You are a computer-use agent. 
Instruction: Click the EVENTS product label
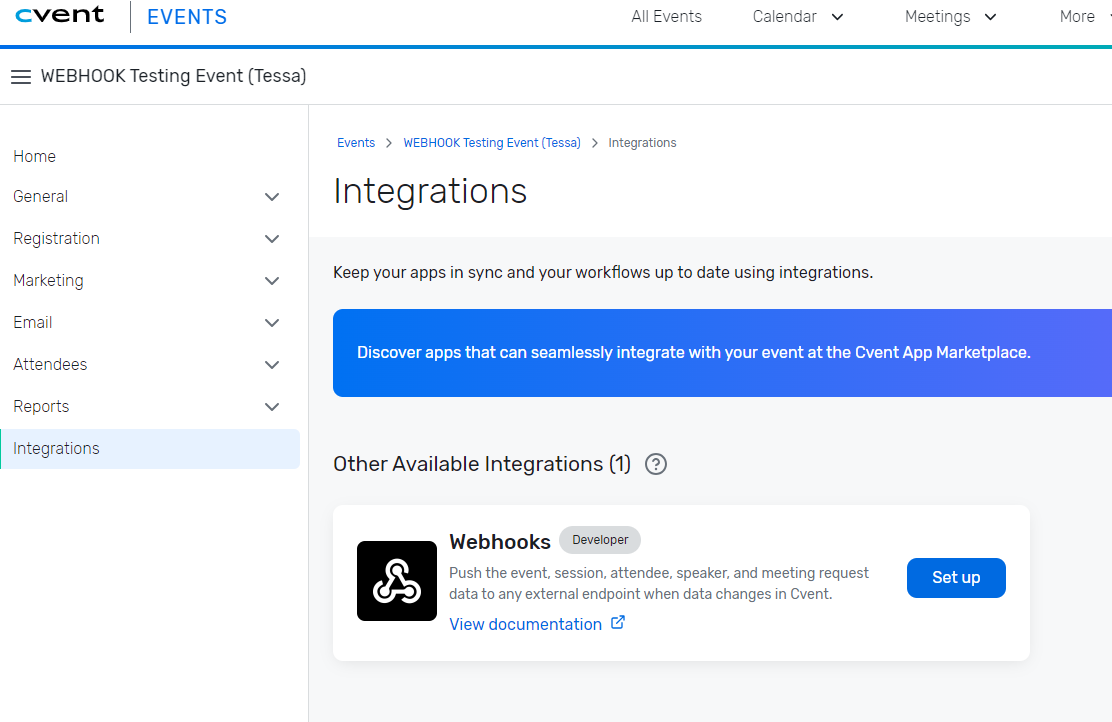click(187, 17)
